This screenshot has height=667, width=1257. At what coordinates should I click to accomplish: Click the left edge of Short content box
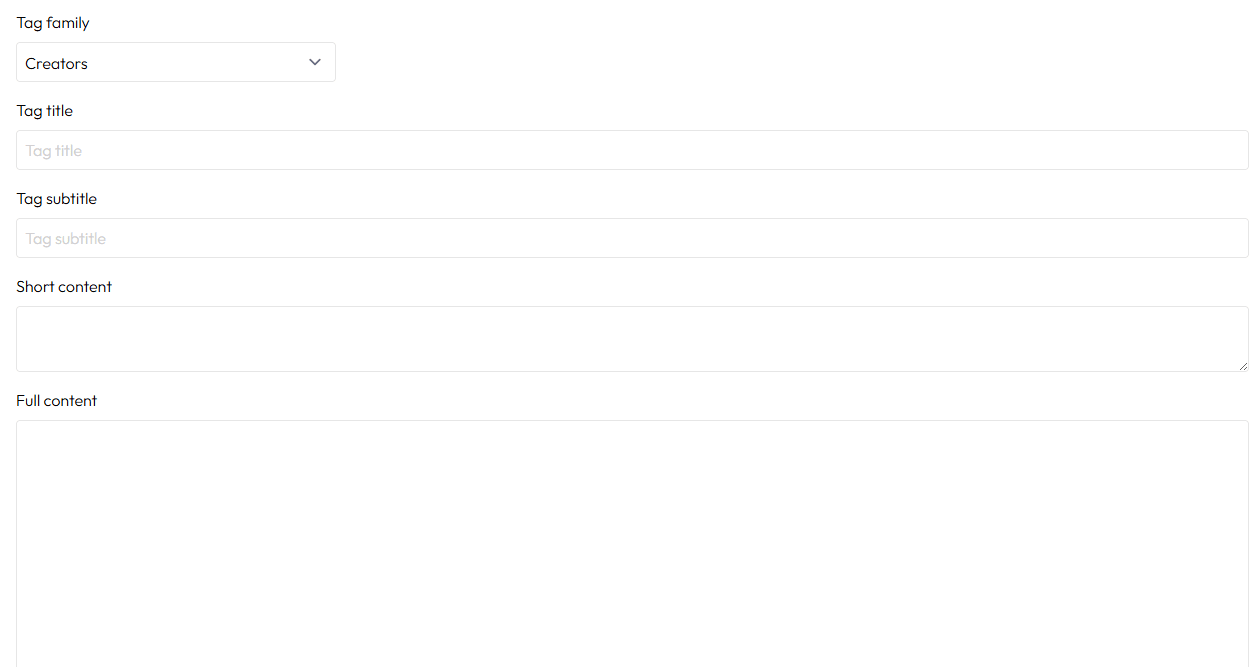(x=22, y=339)
